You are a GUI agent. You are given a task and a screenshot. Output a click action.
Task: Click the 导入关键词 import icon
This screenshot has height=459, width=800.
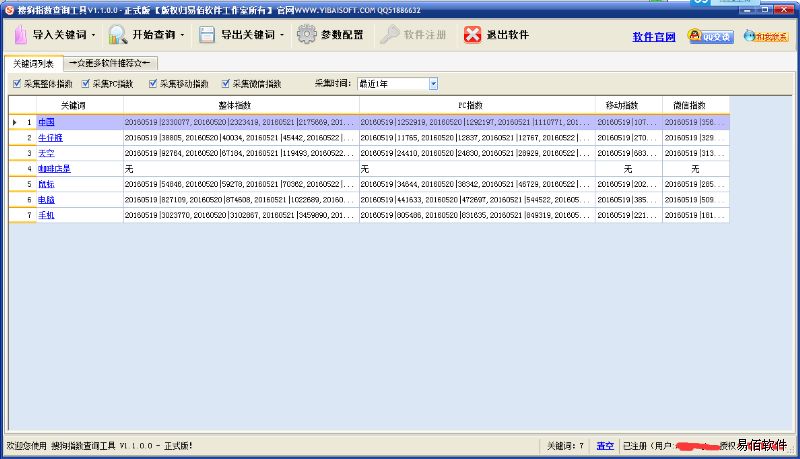point(21,35)
